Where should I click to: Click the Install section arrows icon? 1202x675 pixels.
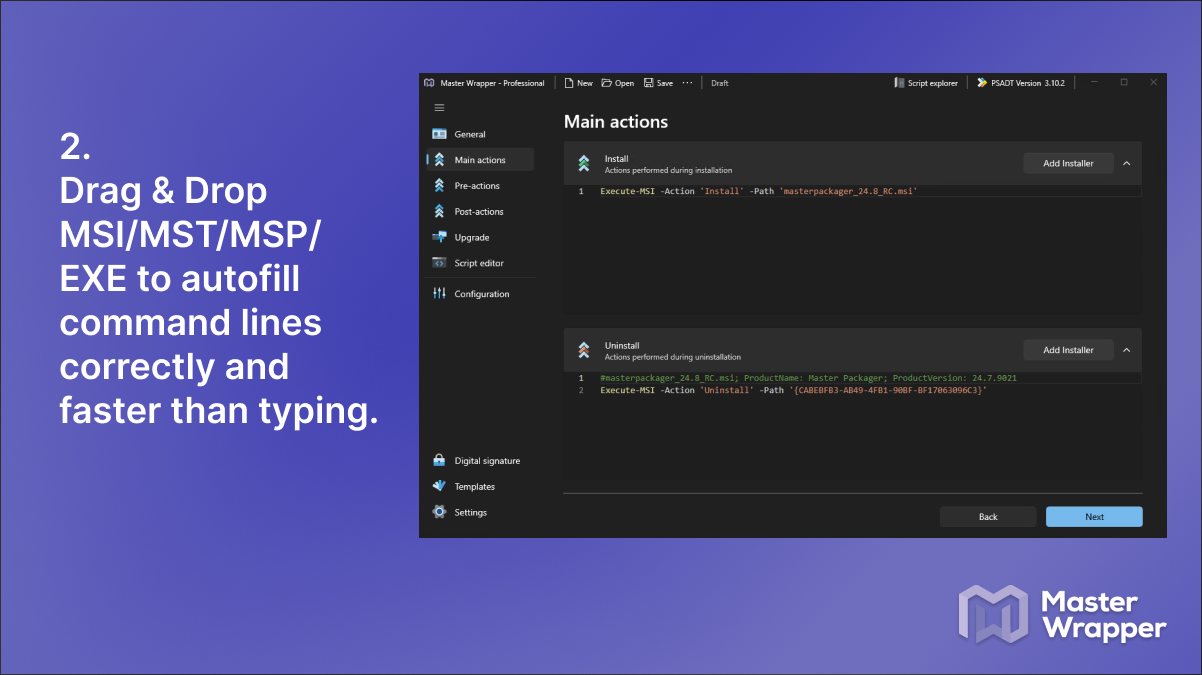click(x=584, y=163)
